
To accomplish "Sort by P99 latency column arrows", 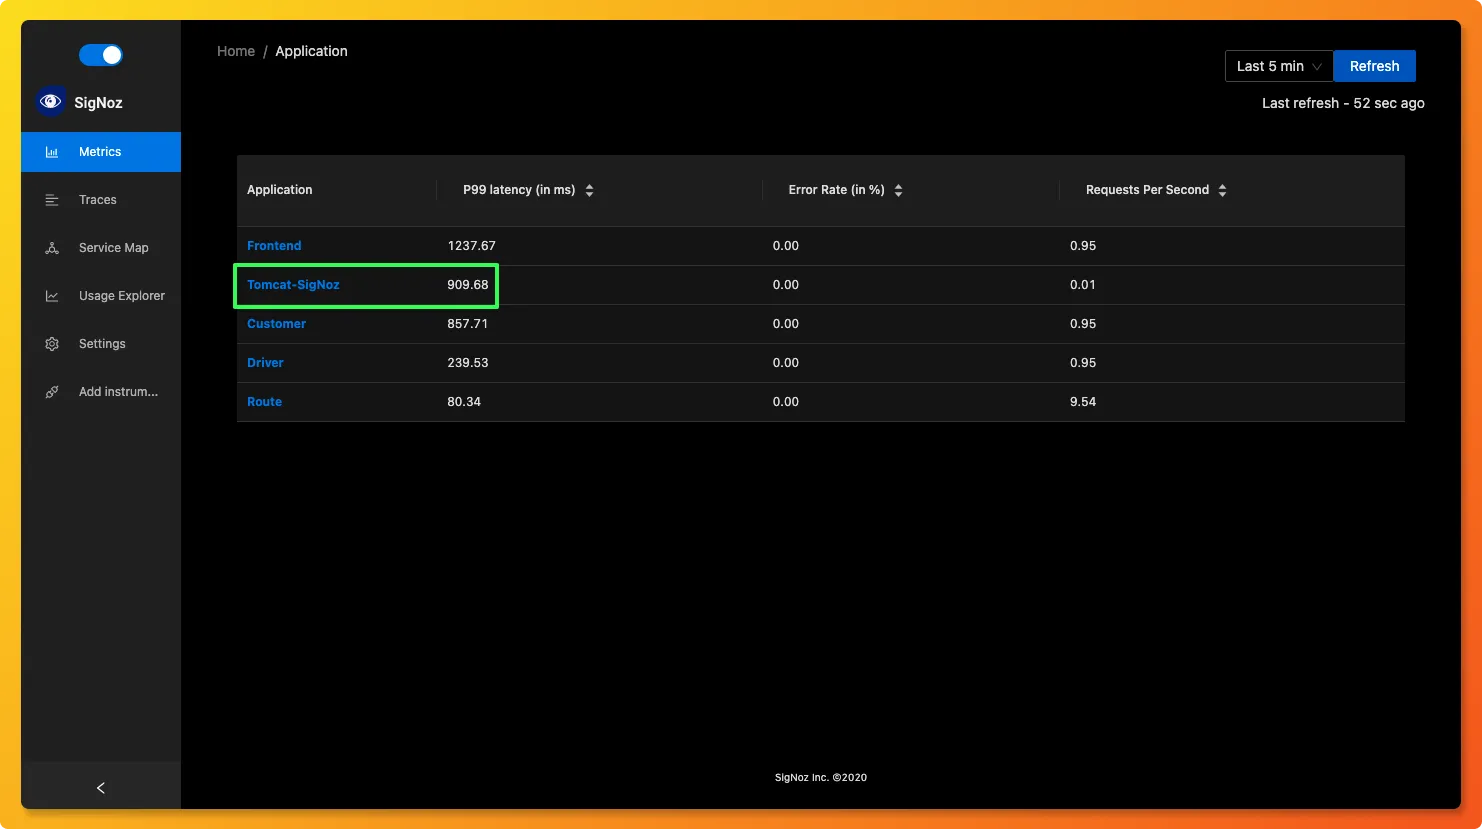I will (589, 190).
